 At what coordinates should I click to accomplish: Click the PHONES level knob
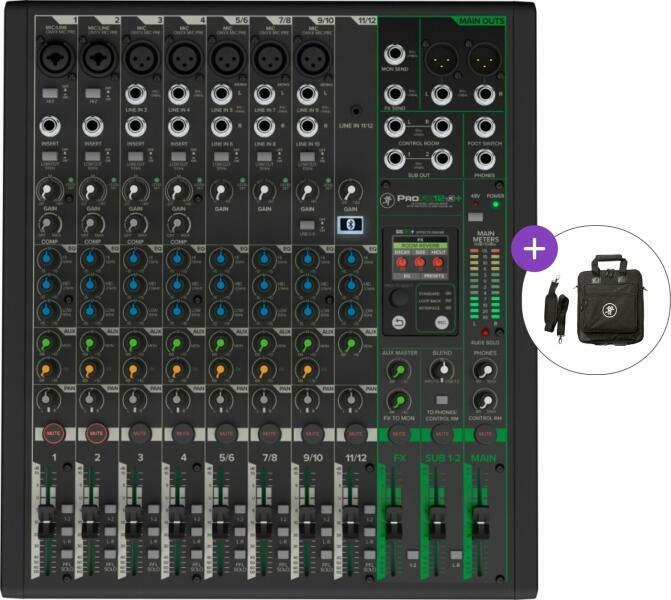pyautogui.click(x=485, y=370)
